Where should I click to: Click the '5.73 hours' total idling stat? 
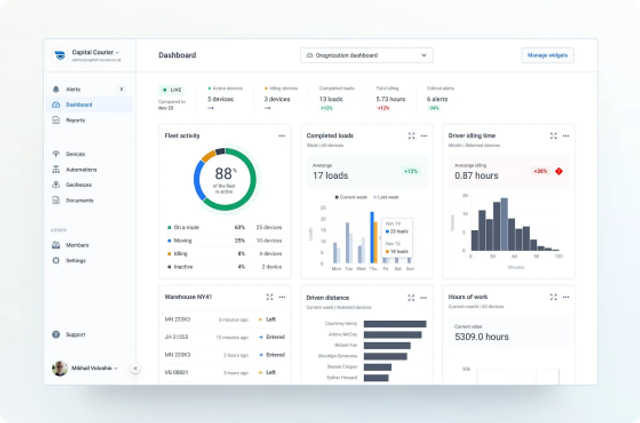pyautogui.click(x=391, y=99)
